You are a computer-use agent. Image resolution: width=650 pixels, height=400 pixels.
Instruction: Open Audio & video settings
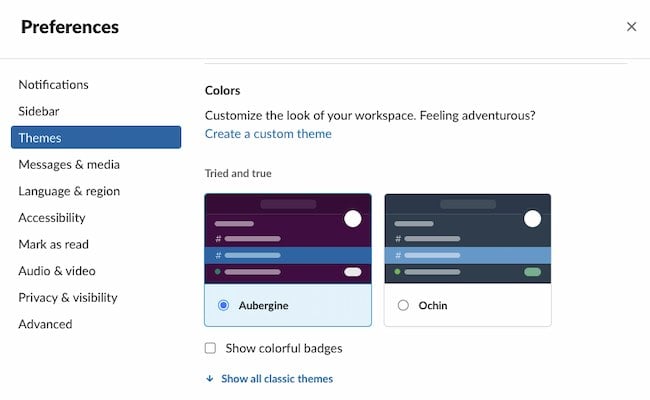coord(57,271)
